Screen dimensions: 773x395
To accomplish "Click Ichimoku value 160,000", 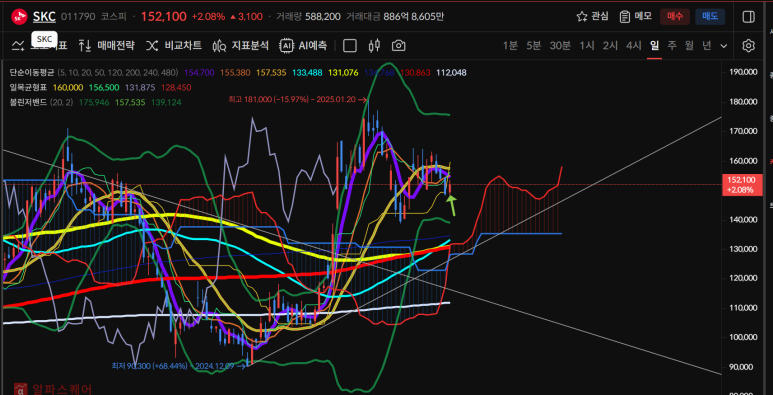I will click(x=68, y=87).
